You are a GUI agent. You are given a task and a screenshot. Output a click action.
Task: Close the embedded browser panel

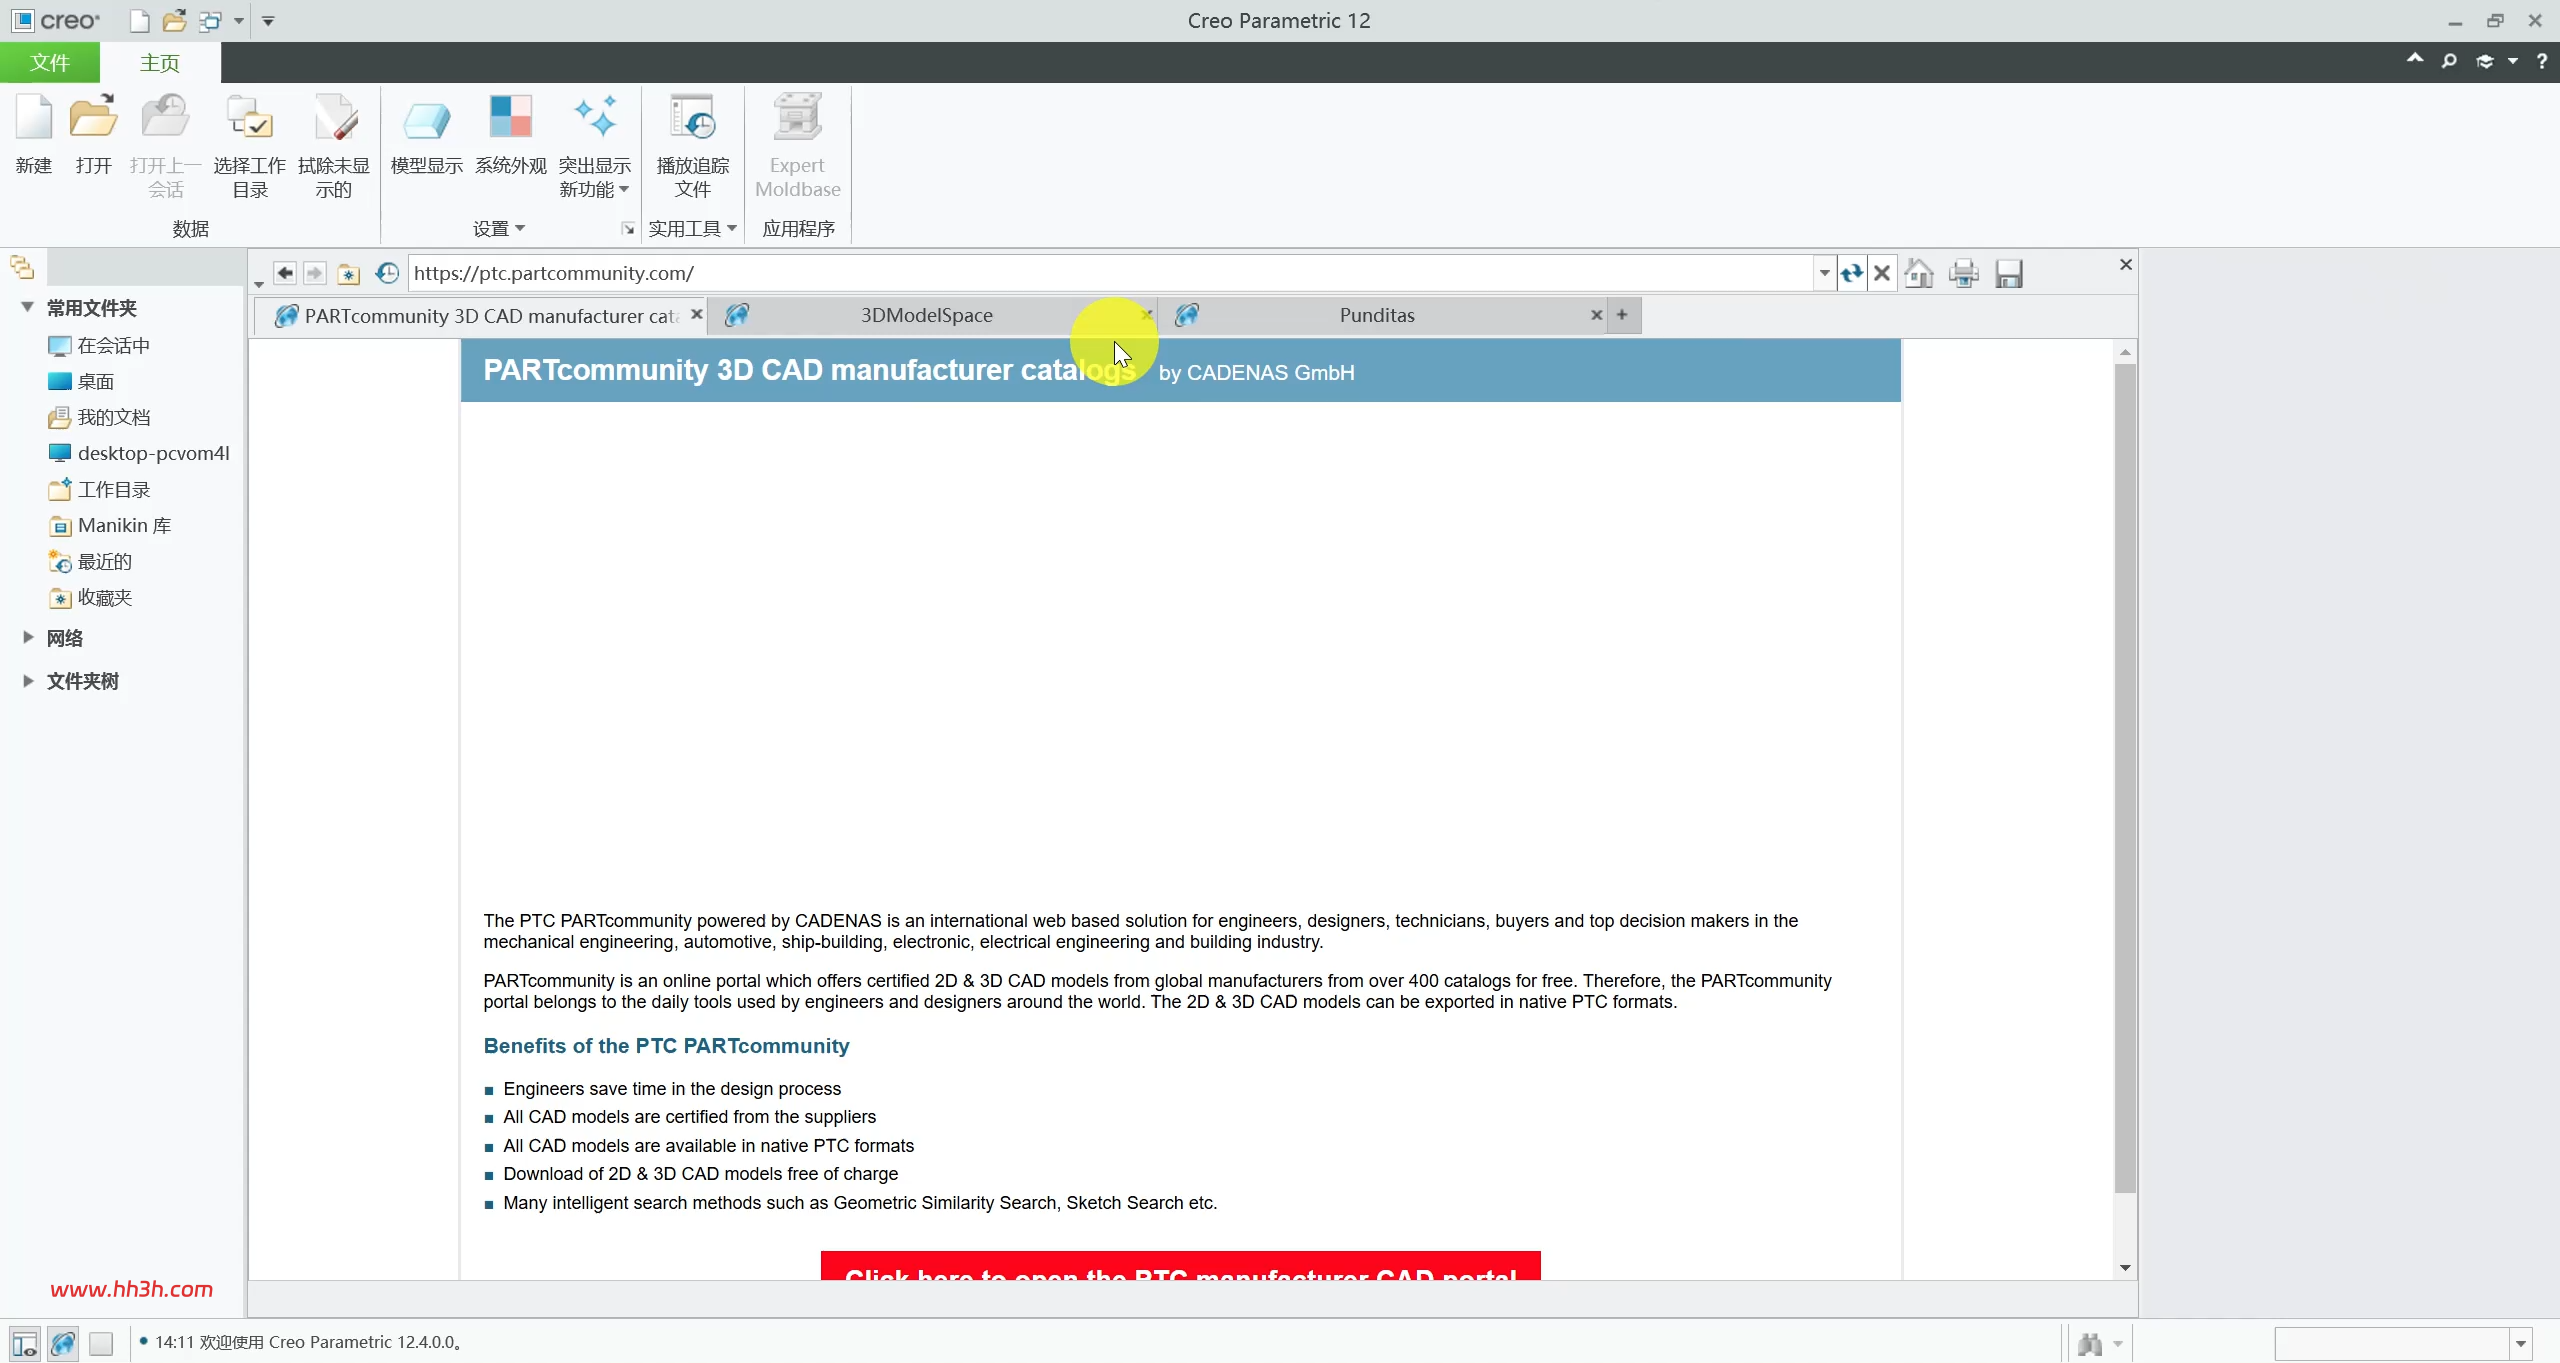tap(2126, 264)
